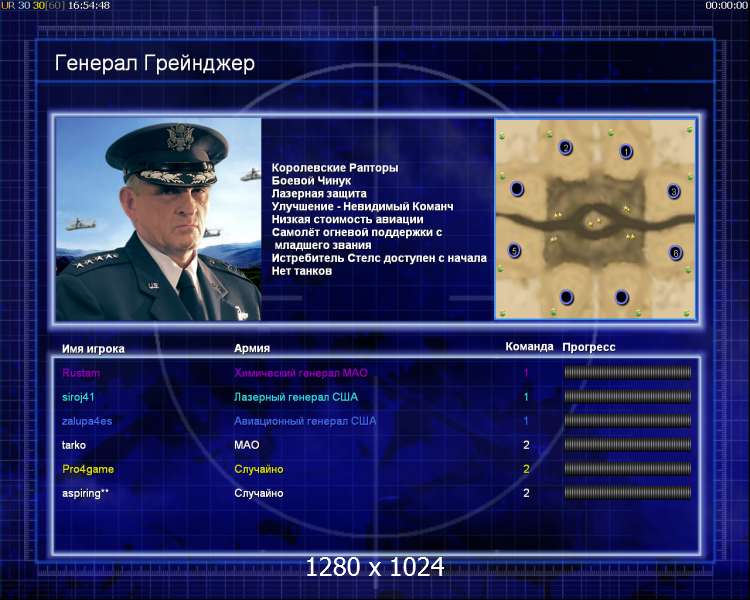Viewport: 750px width, 600px height.
Task: Click zalupa4es's loading progress bar
Action: tap(628, 421)
